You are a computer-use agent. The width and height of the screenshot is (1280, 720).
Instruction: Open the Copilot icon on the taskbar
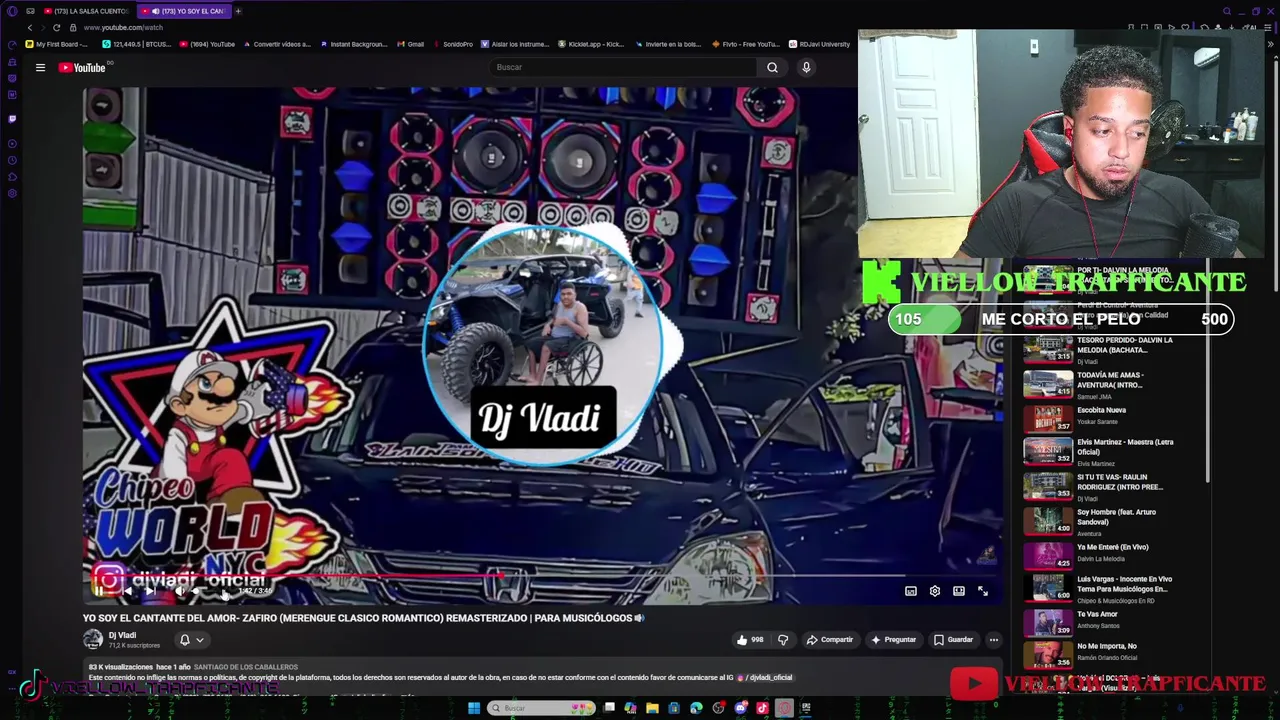point(630,708)
